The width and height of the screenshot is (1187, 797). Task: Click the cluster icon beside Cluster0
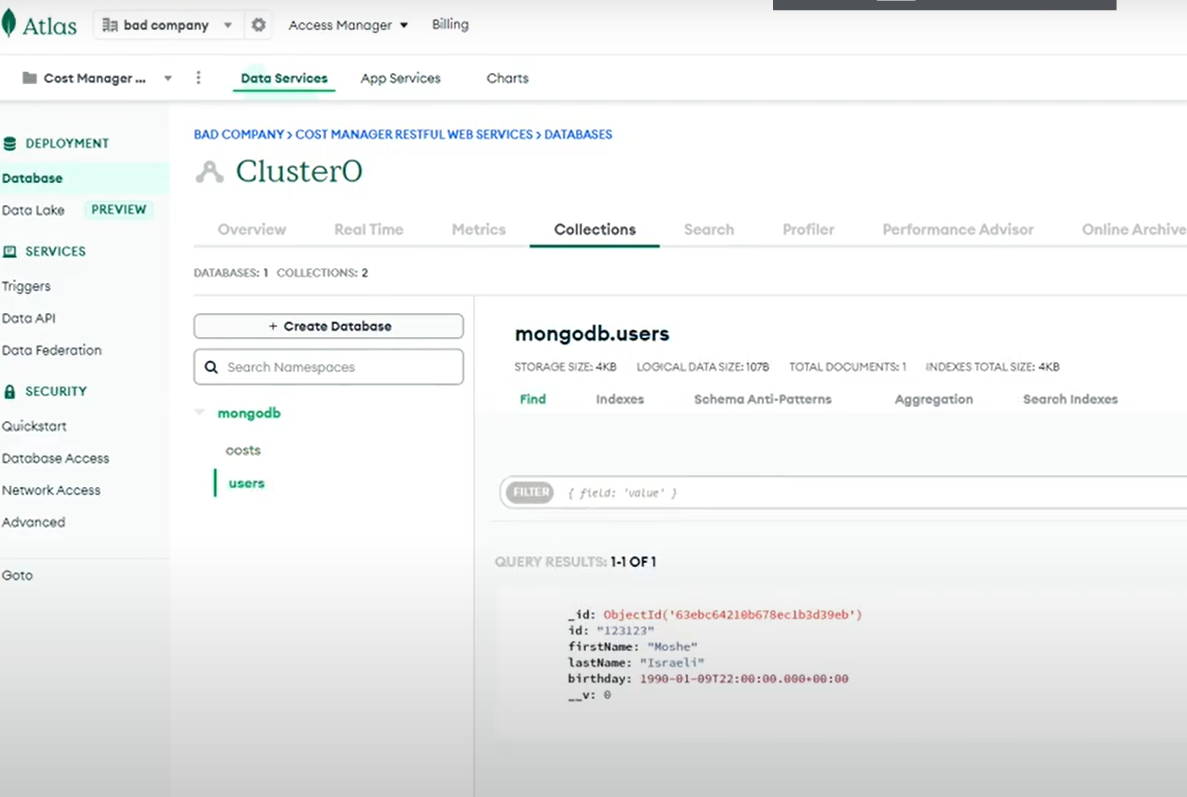(x=207, y=171)
